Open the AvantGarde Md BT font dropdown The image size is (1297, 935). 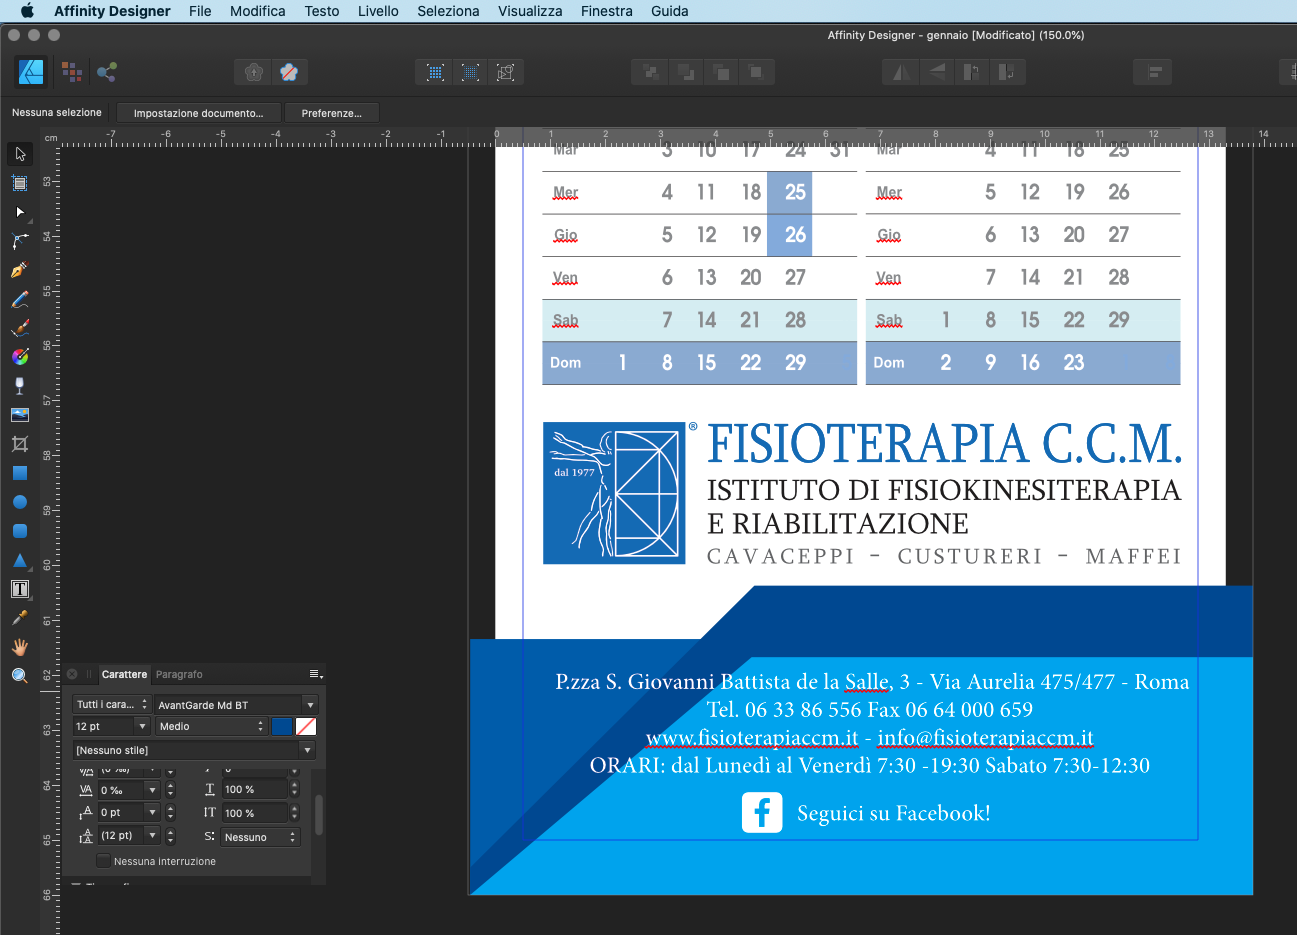(x=310, y=705)
